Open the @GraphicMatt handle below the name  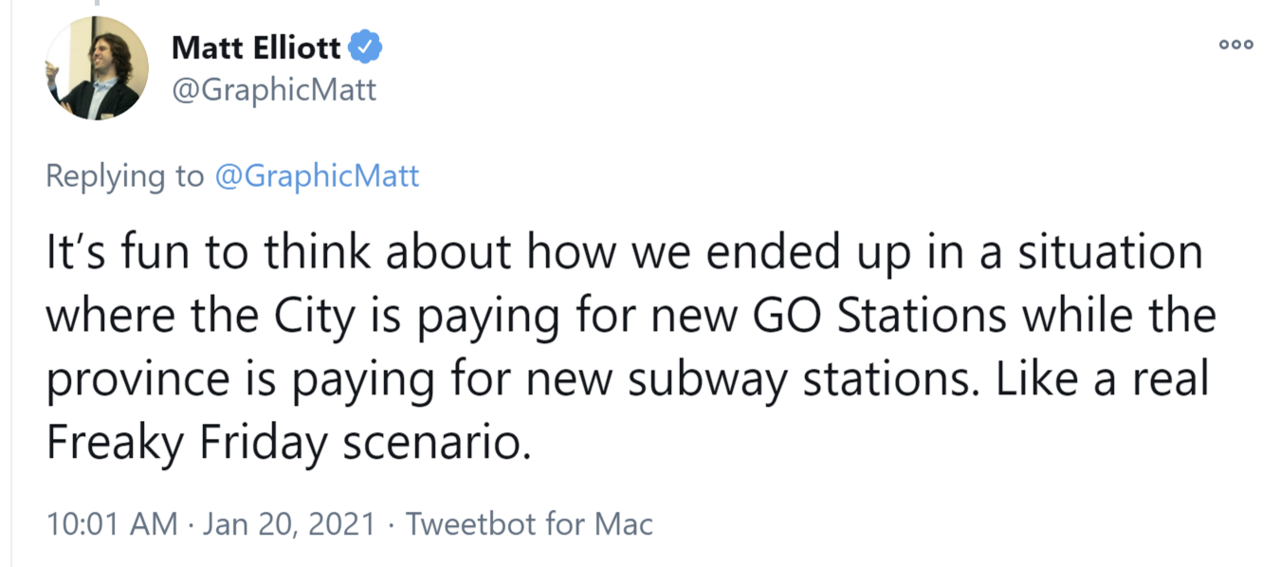coord(274,90)
